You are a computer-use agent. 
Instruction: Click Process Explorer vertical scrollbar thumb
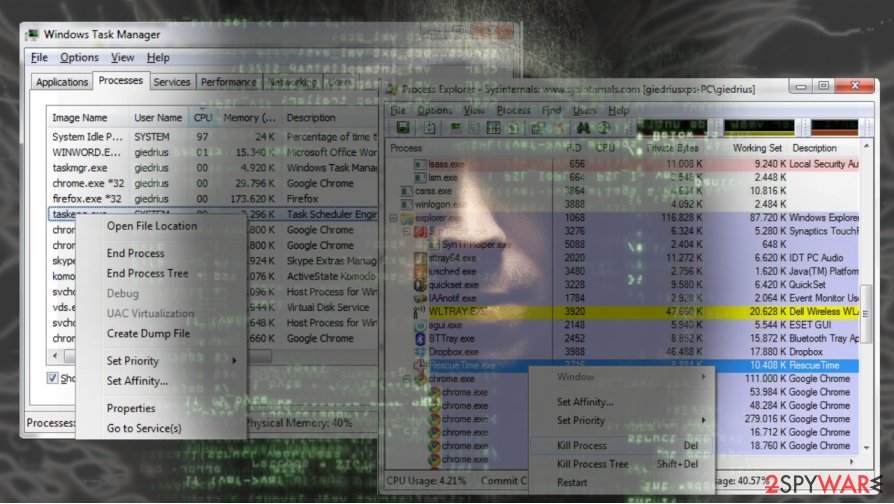click(x=865, y=314)
